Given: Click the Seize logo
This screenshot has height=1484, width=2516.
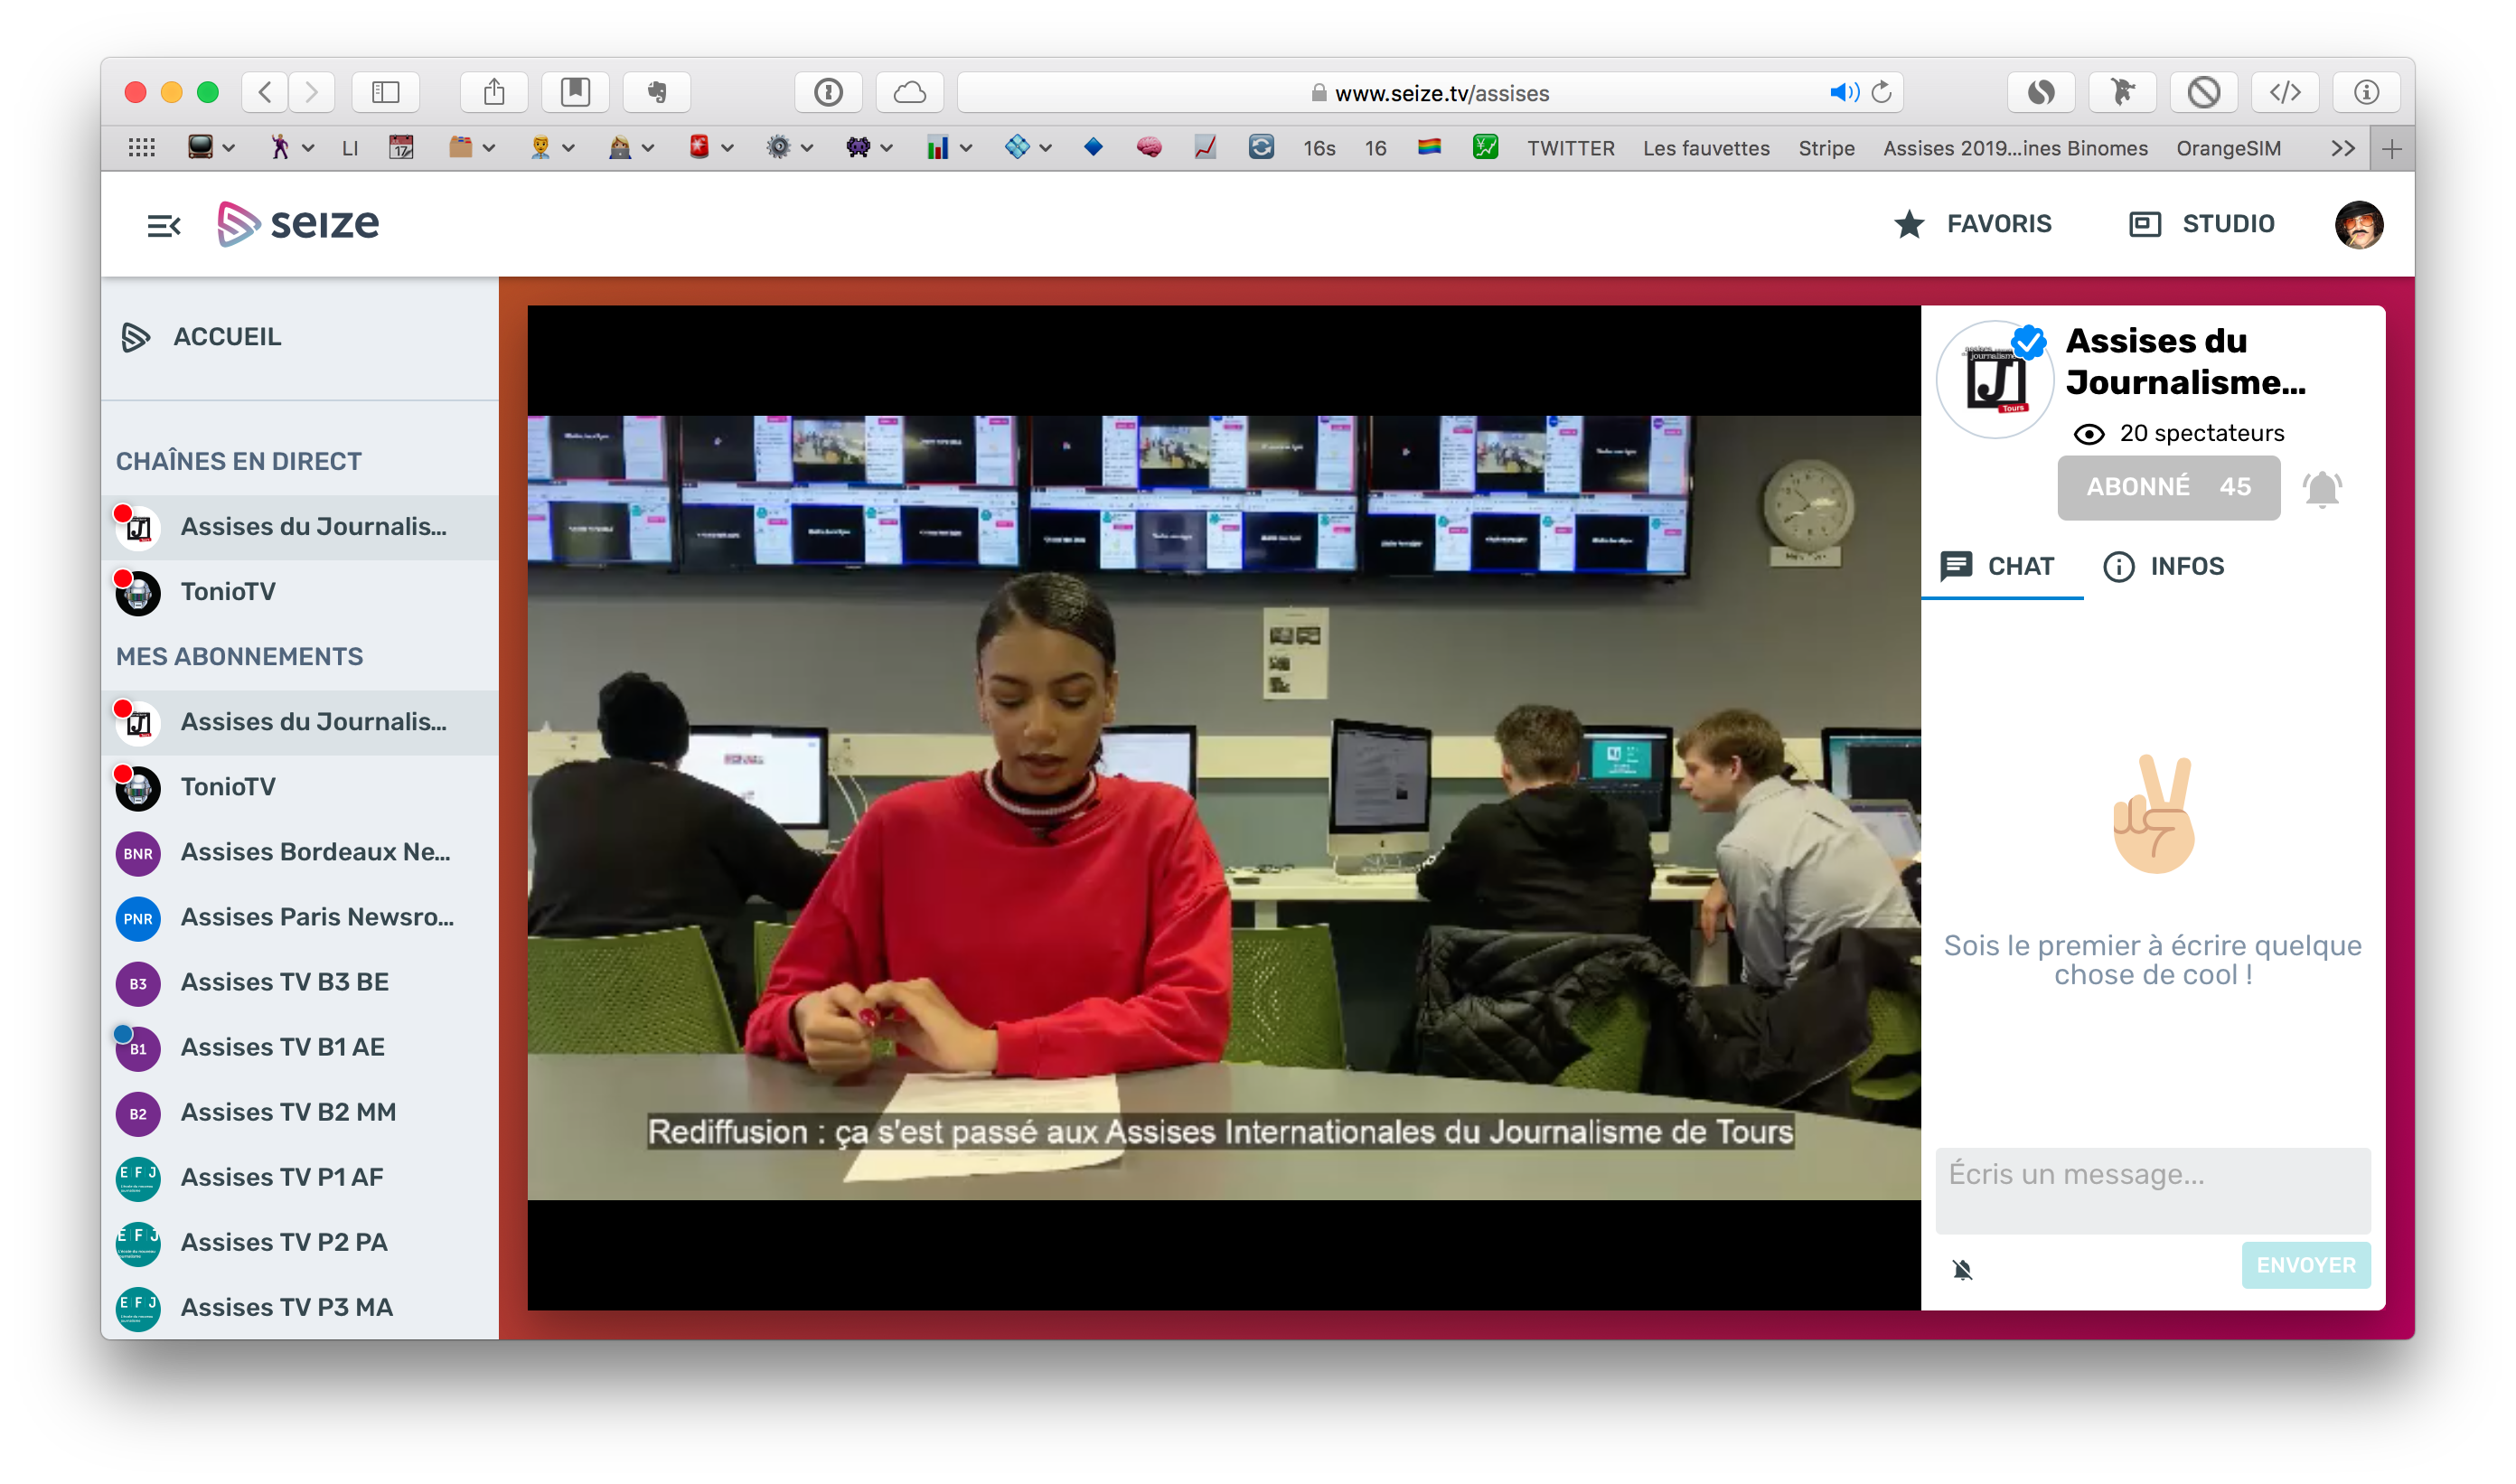Looking at the screenshot, I should coord(298,224).
